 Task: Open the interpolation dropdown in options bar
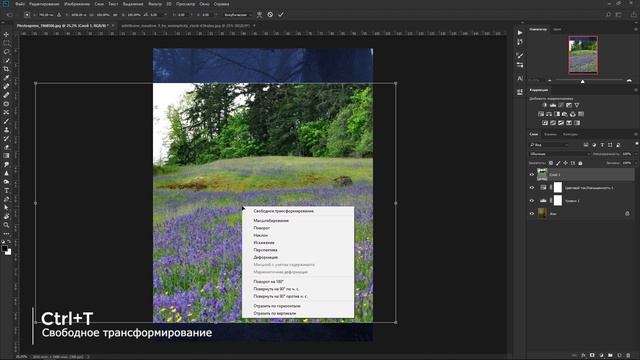click(238, 15)
